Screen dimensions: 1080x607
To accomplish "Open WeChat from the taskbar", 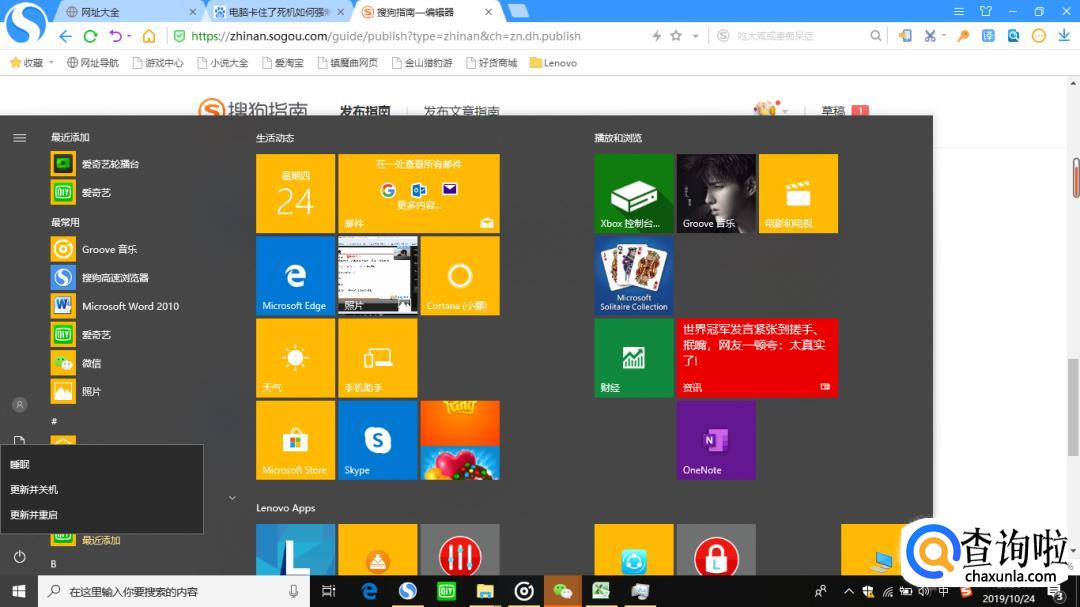I will (x=563, y=591).
